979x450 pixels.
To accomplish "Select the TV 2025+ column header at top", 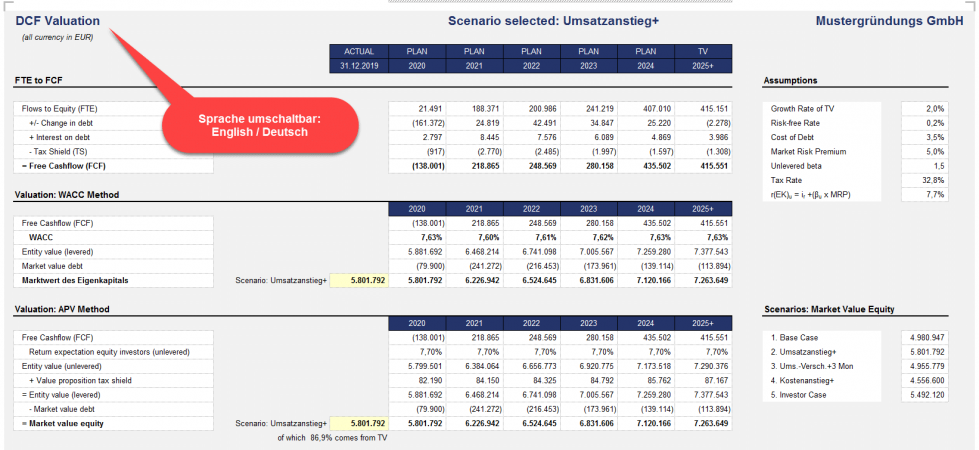I will coord(706,58).
